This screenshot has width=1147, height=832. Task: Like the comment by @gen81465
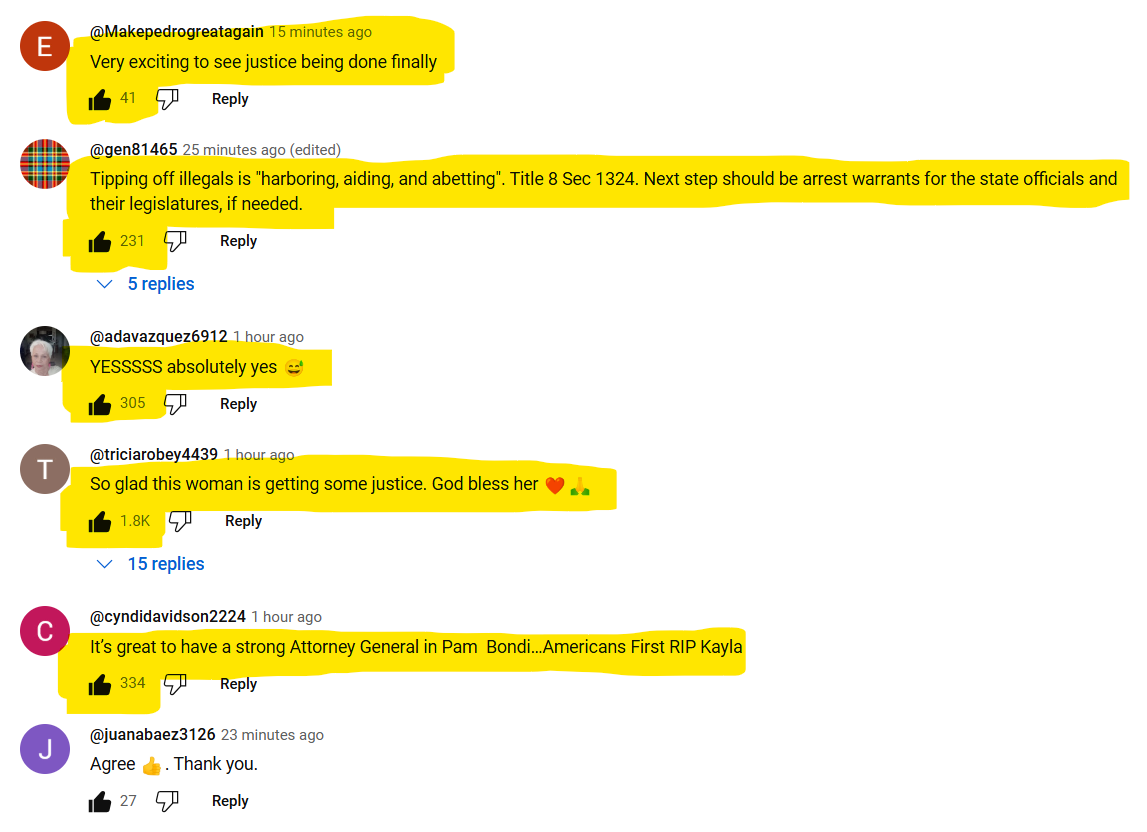coord(99,241)
